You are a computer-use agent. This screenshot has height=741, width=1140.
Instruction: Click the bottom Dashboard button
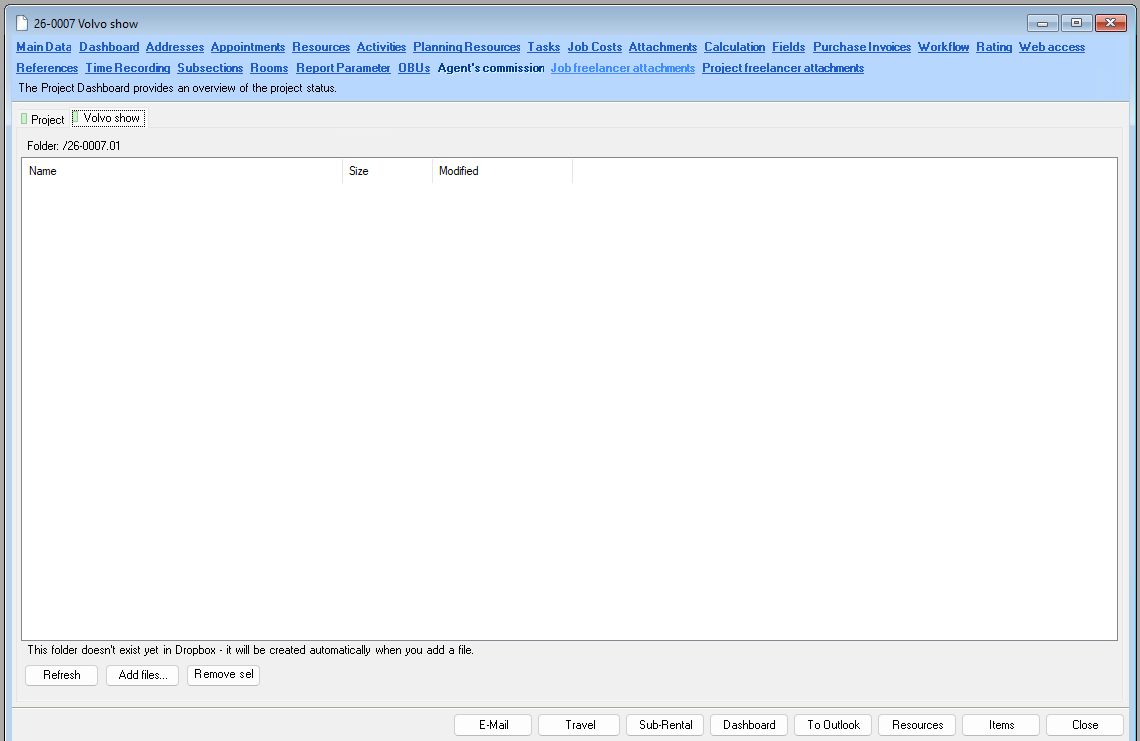point(749,725)
